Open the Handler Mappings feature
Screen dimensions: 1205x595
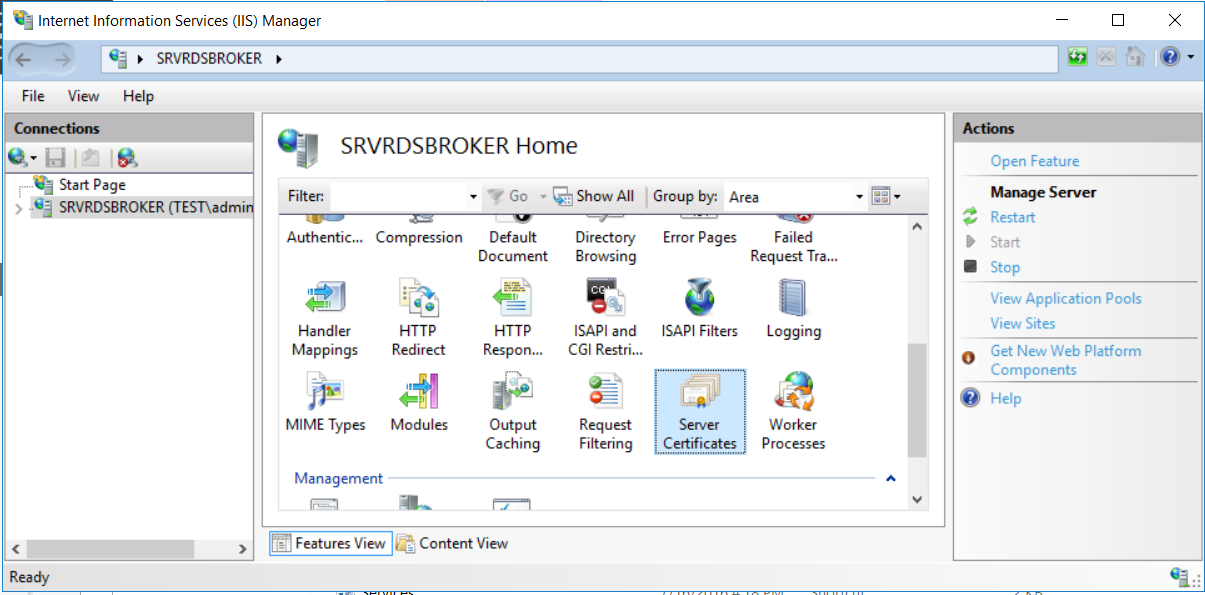[325, 318]
